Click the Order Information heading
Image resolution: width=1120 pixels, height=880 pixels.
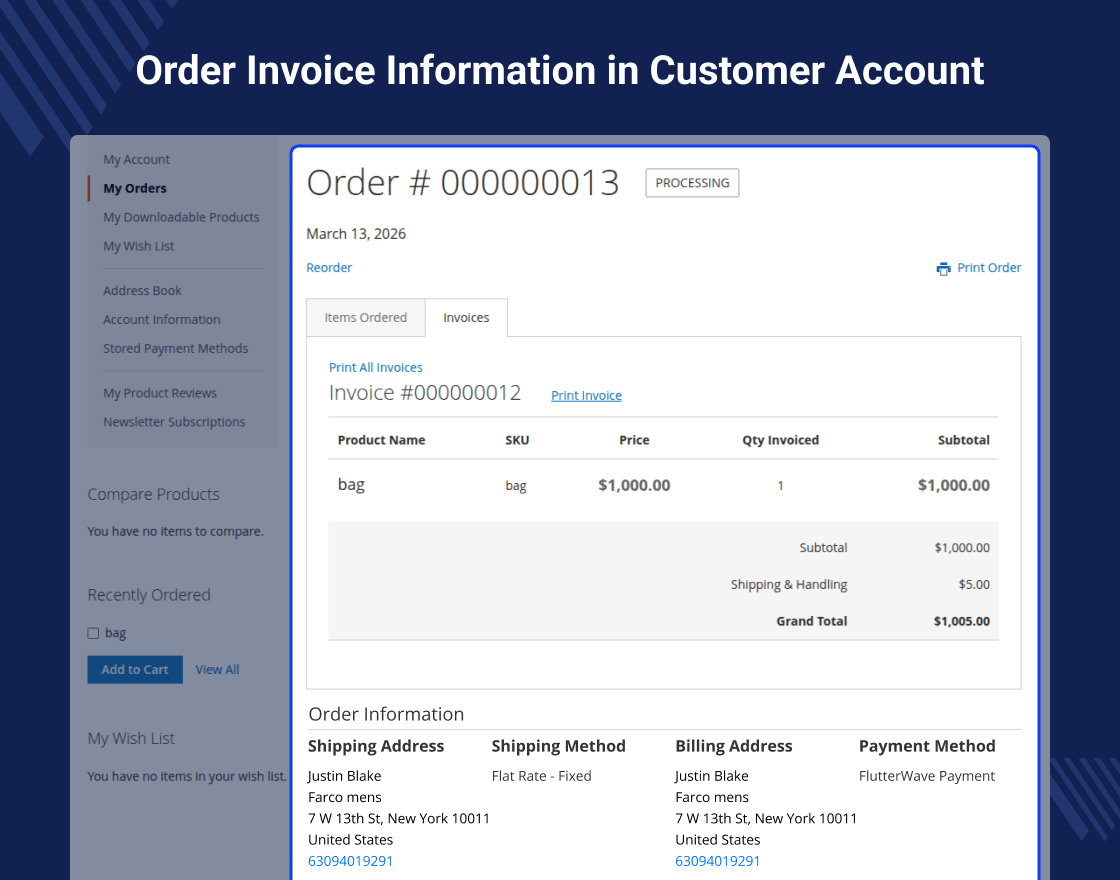click(386, 714)
